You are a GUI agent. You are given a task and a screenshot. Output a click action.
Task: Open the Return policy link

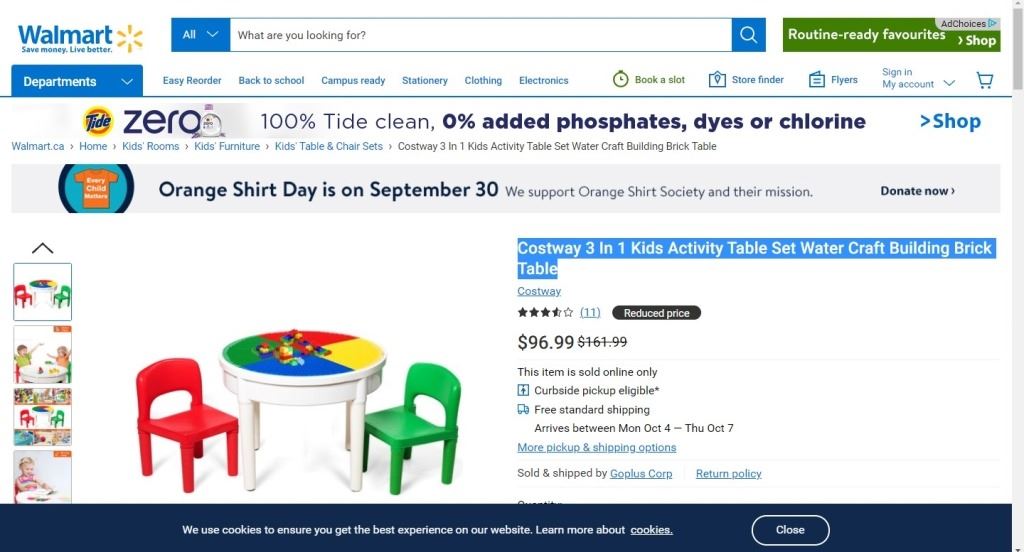click(x=728, y=474)
